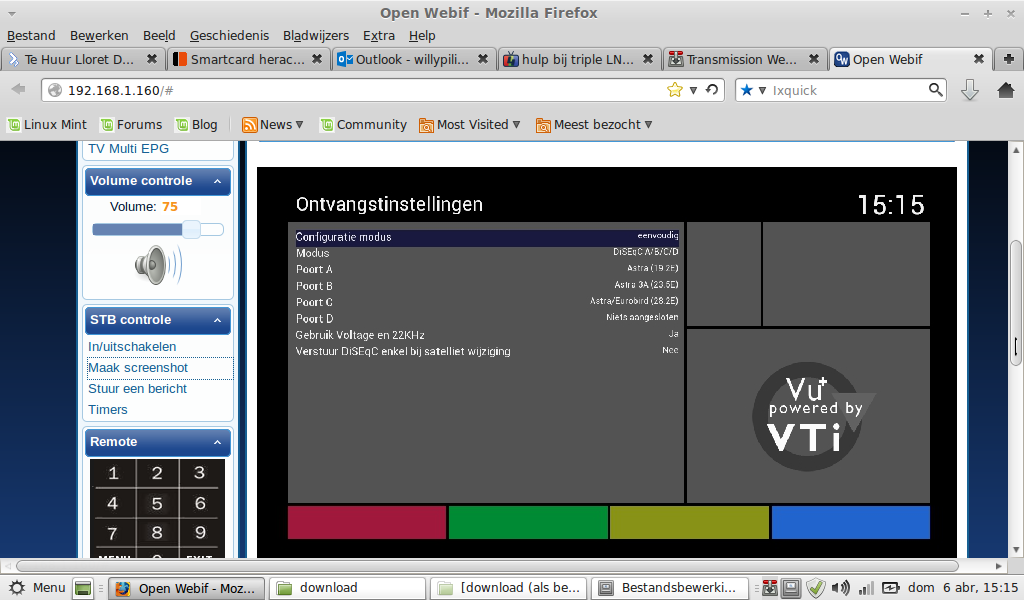Click the show desktop icon beside Menu
The image size is (1024, 600).
[83, 588]
